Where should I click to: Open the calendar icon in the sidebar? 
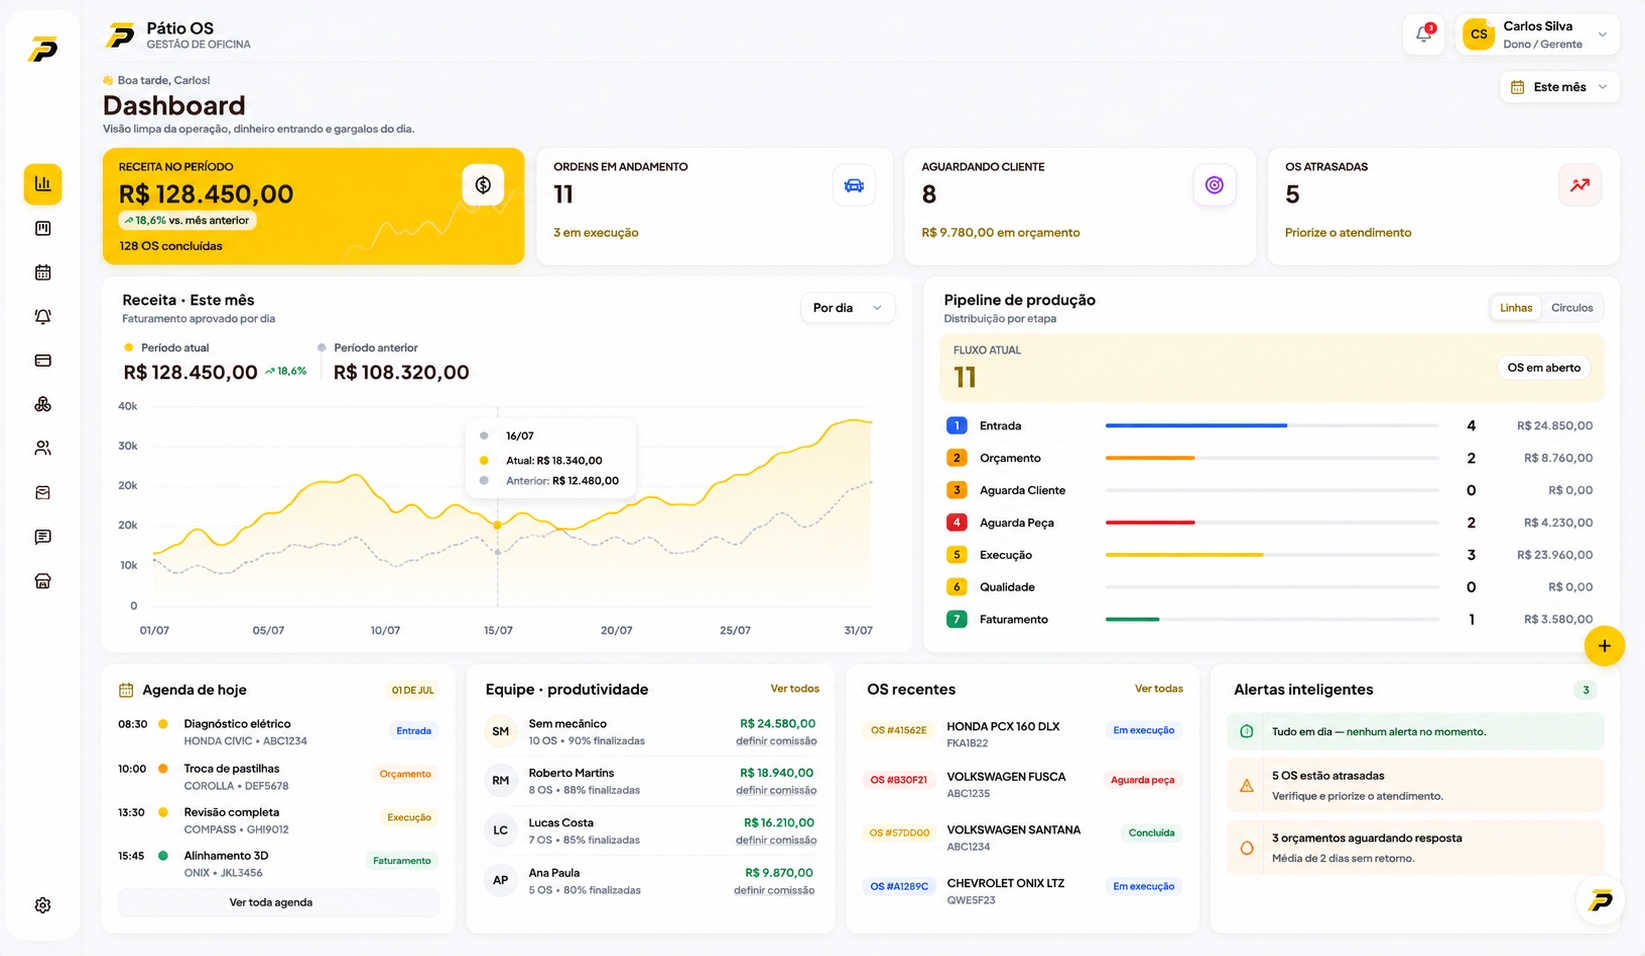[43, 272]
